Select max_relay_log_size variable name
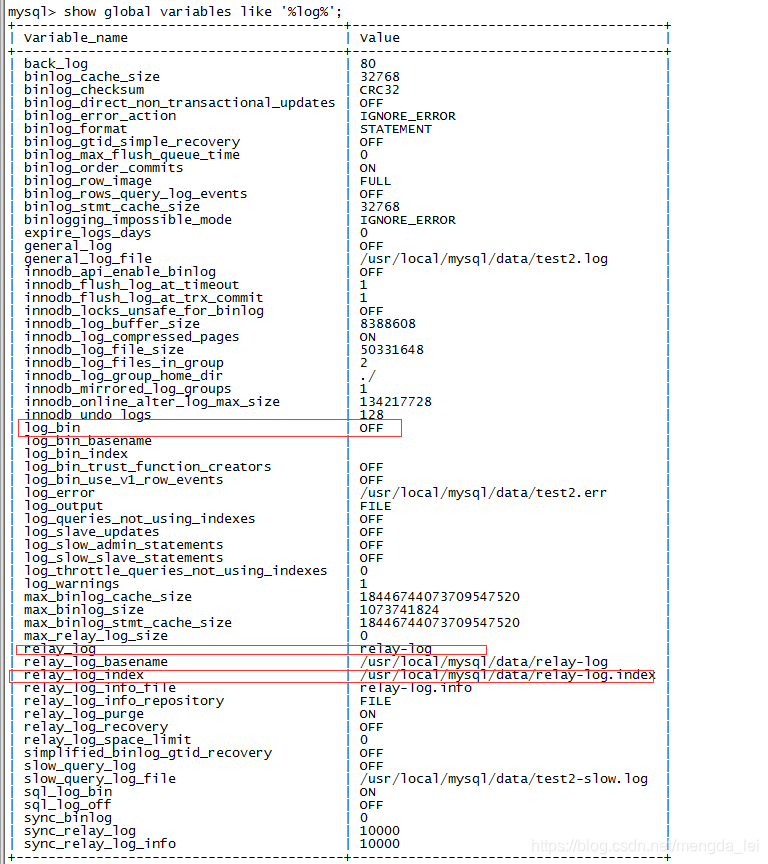 [x=96, y=636]
